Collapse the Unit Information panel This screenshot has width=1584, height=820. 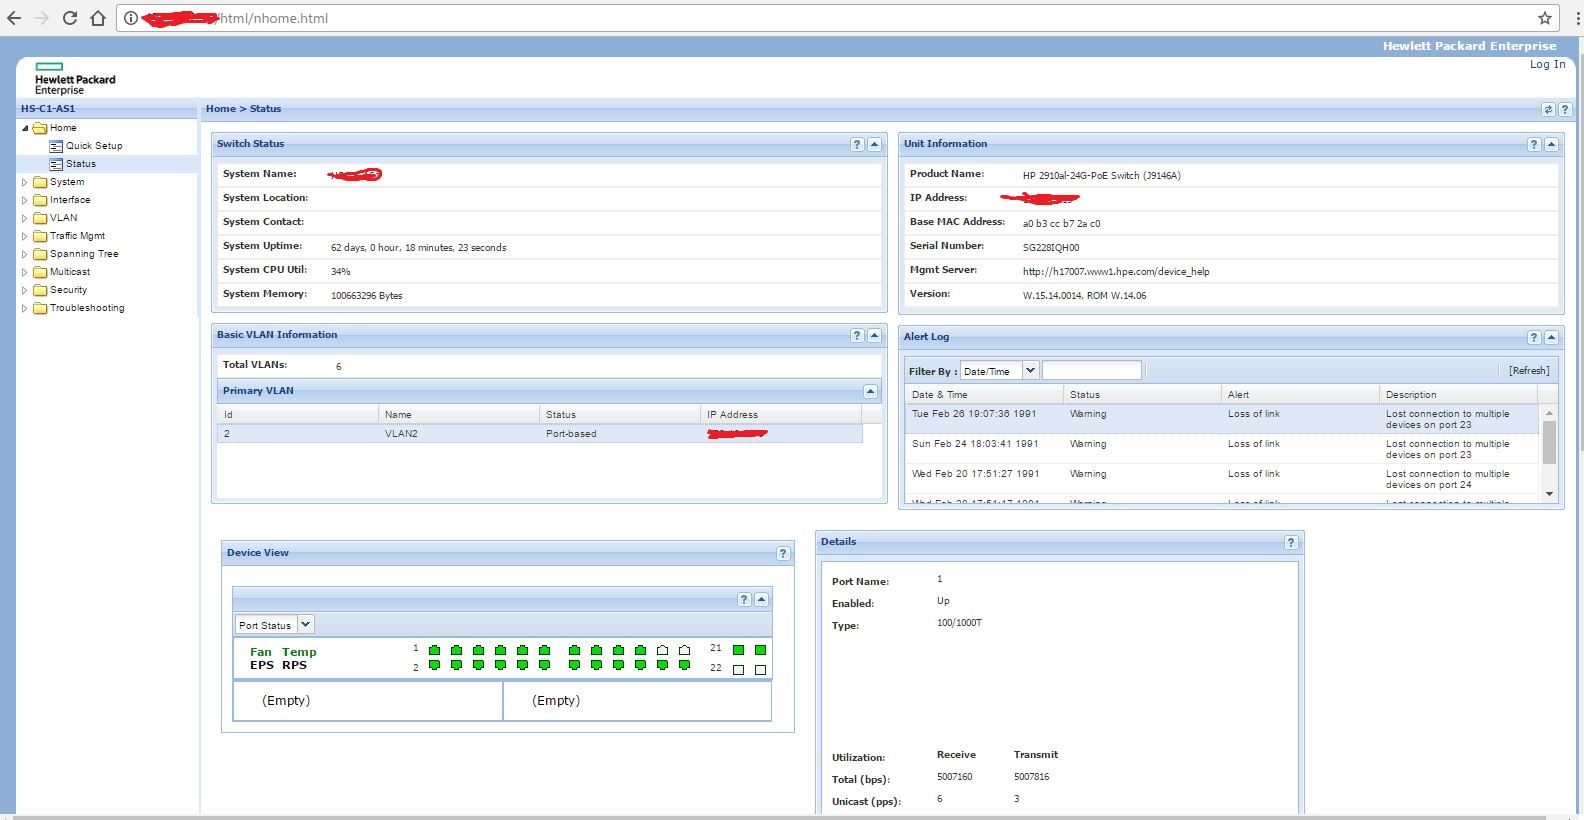[x=1551, y=144]
